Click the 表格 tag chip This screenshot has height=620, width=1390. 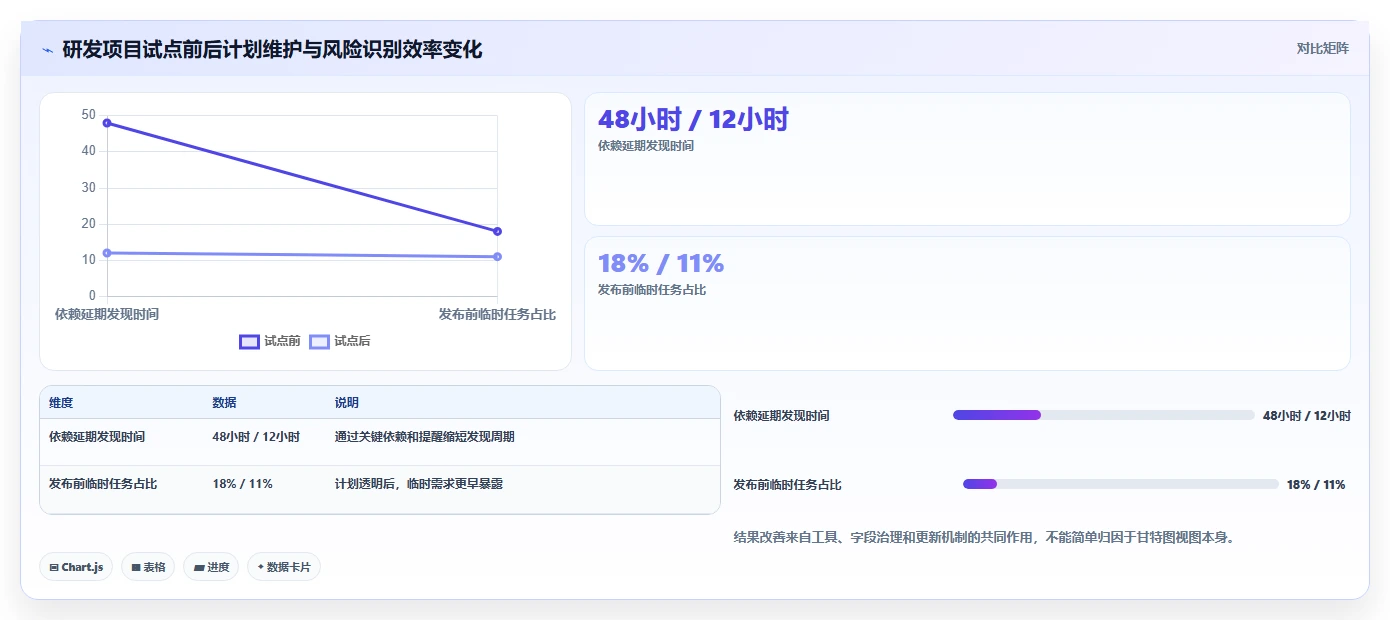148,567
